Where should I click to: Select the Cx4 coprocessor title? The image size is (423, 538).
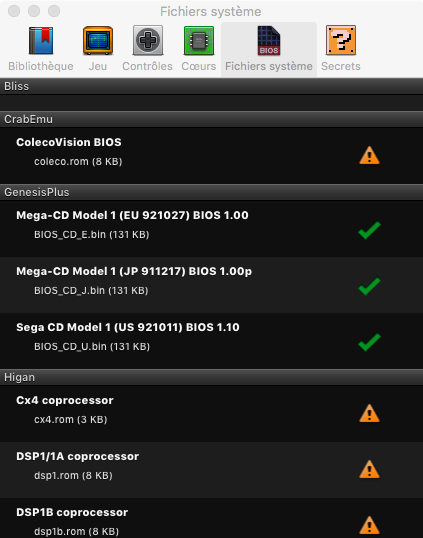(65, 400)
